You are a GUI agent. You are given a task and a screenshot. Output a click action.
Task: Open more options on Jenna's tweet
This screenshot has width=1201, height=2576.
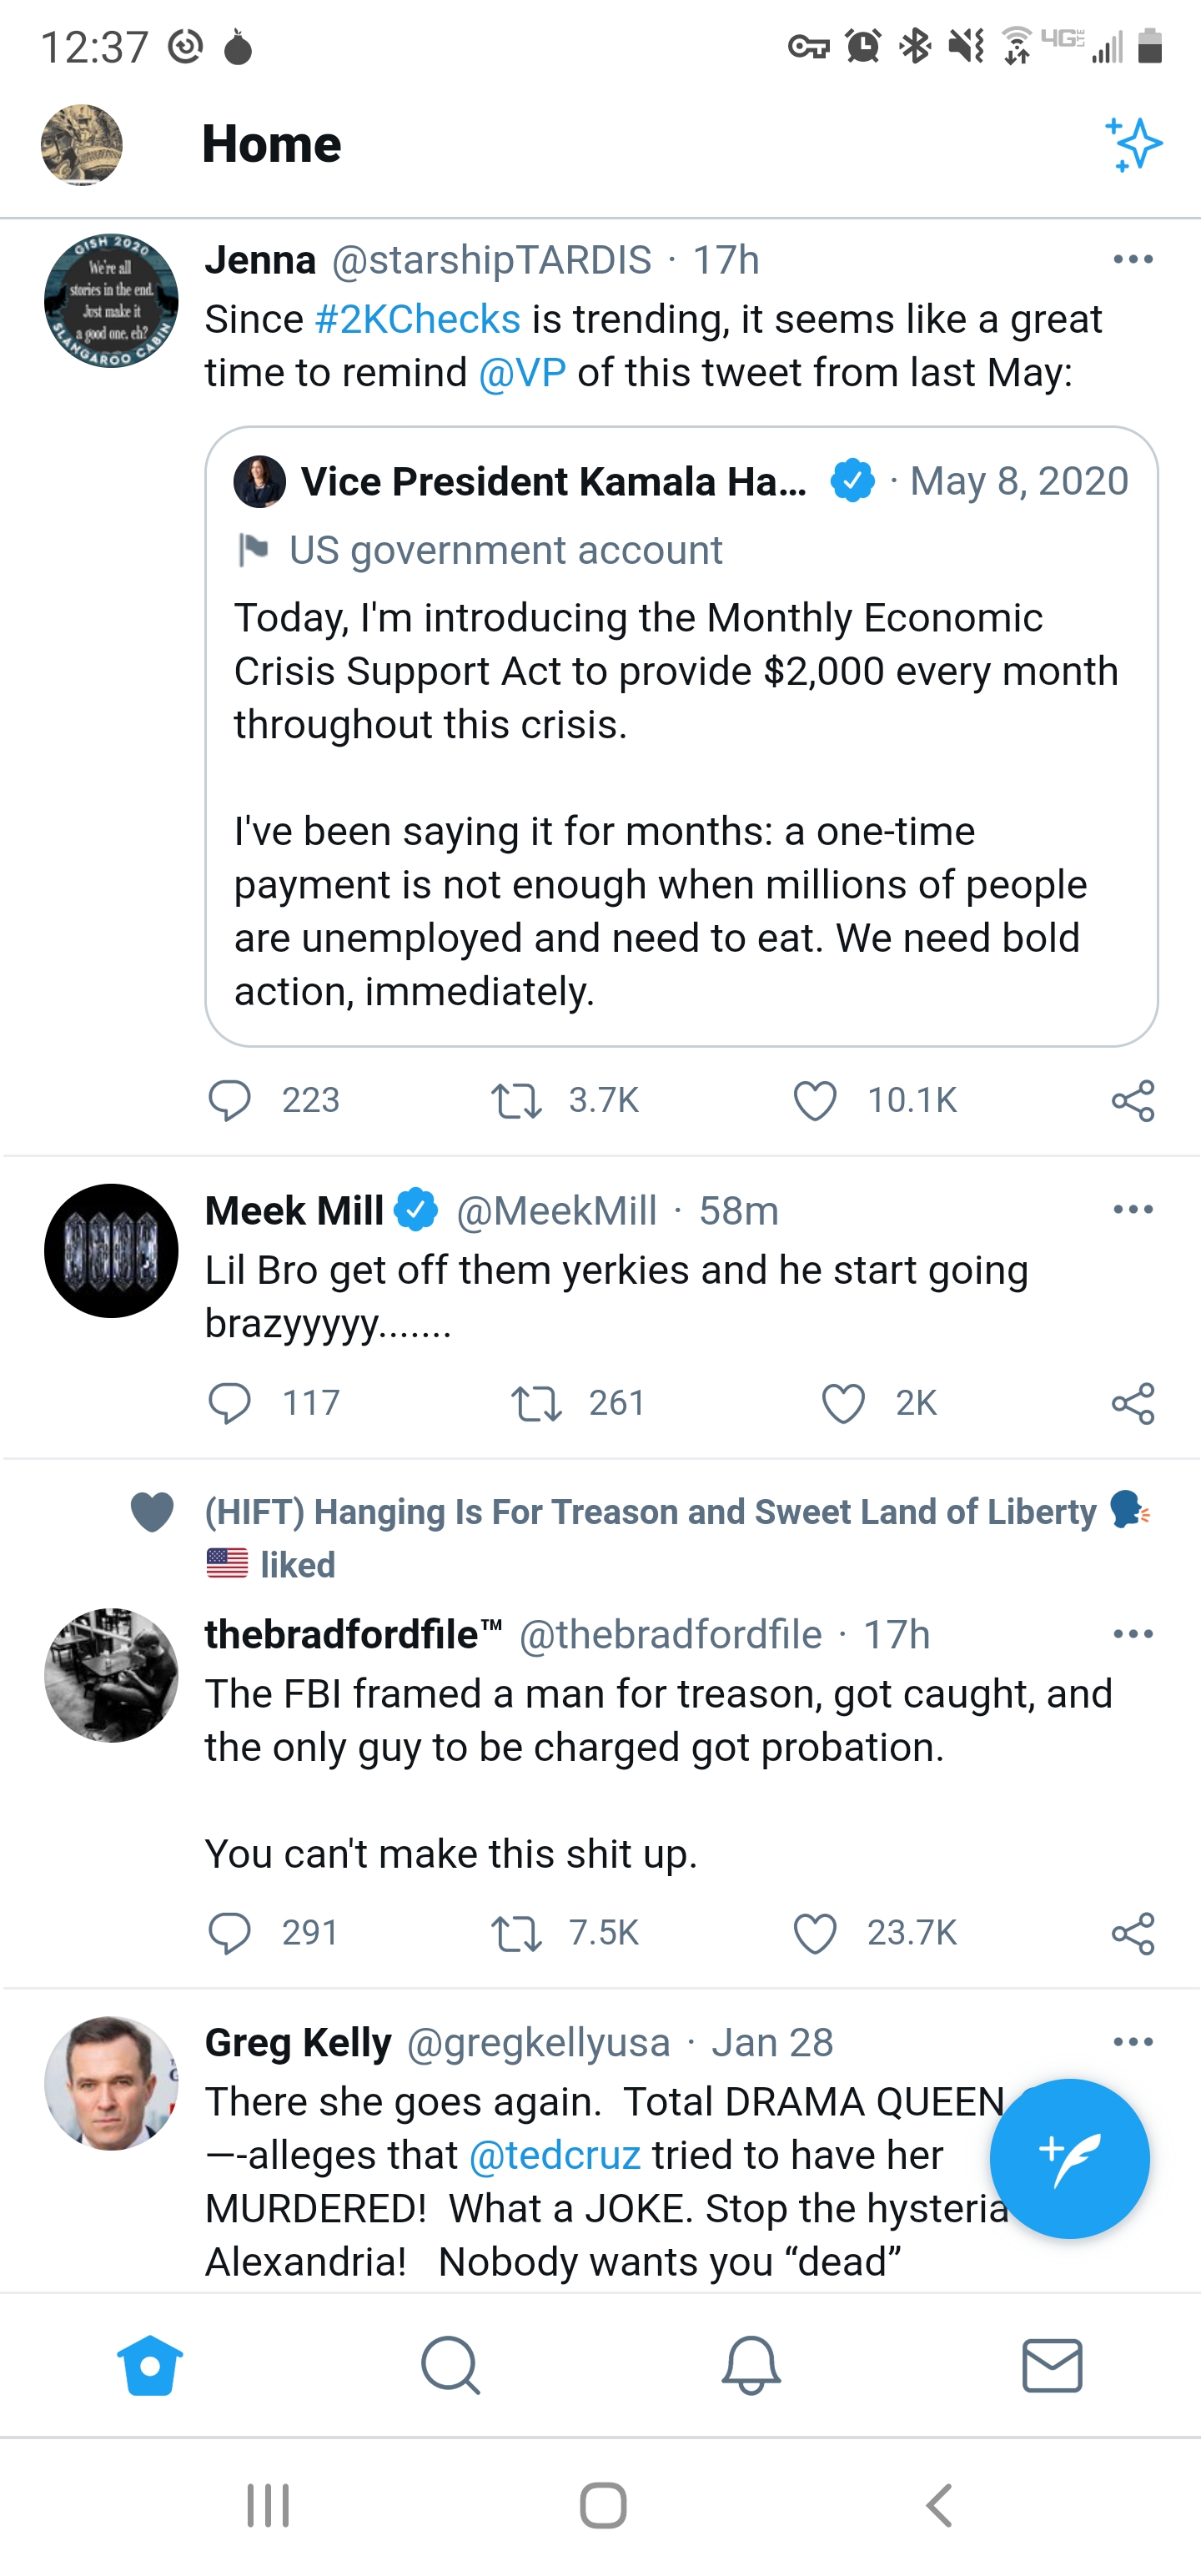pos(1133,260)
